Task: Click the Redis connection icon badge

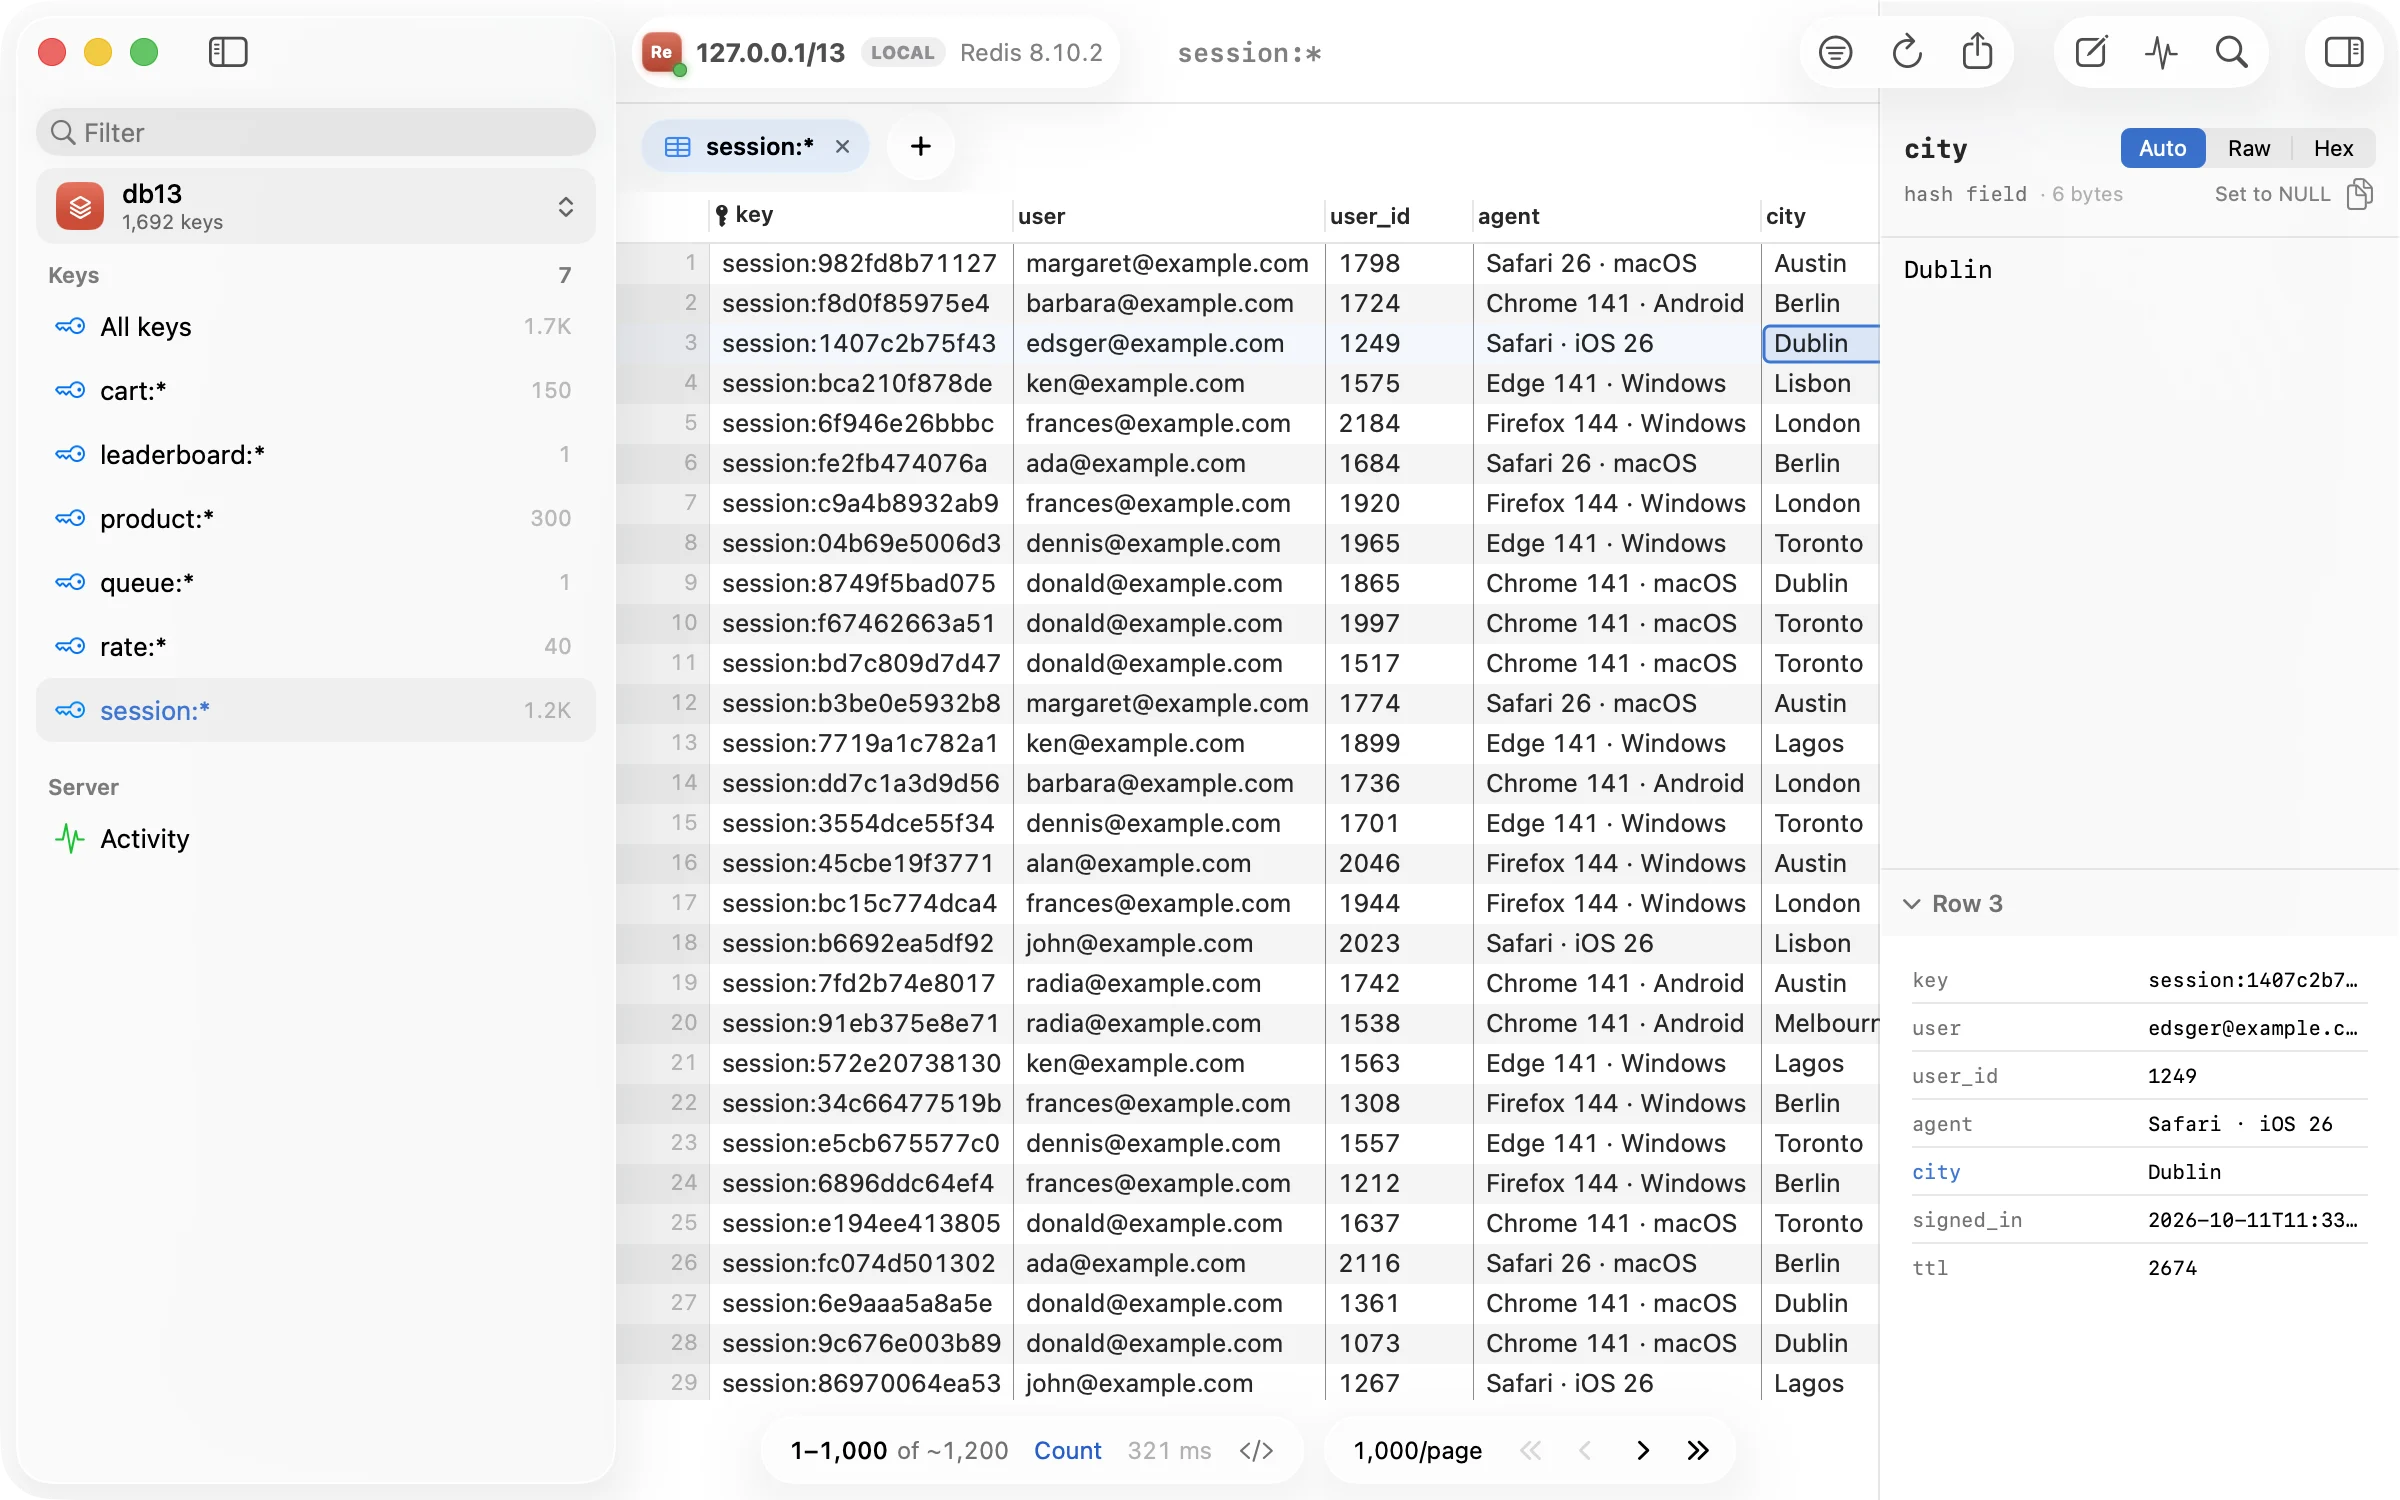Action: tap(662, 52)
